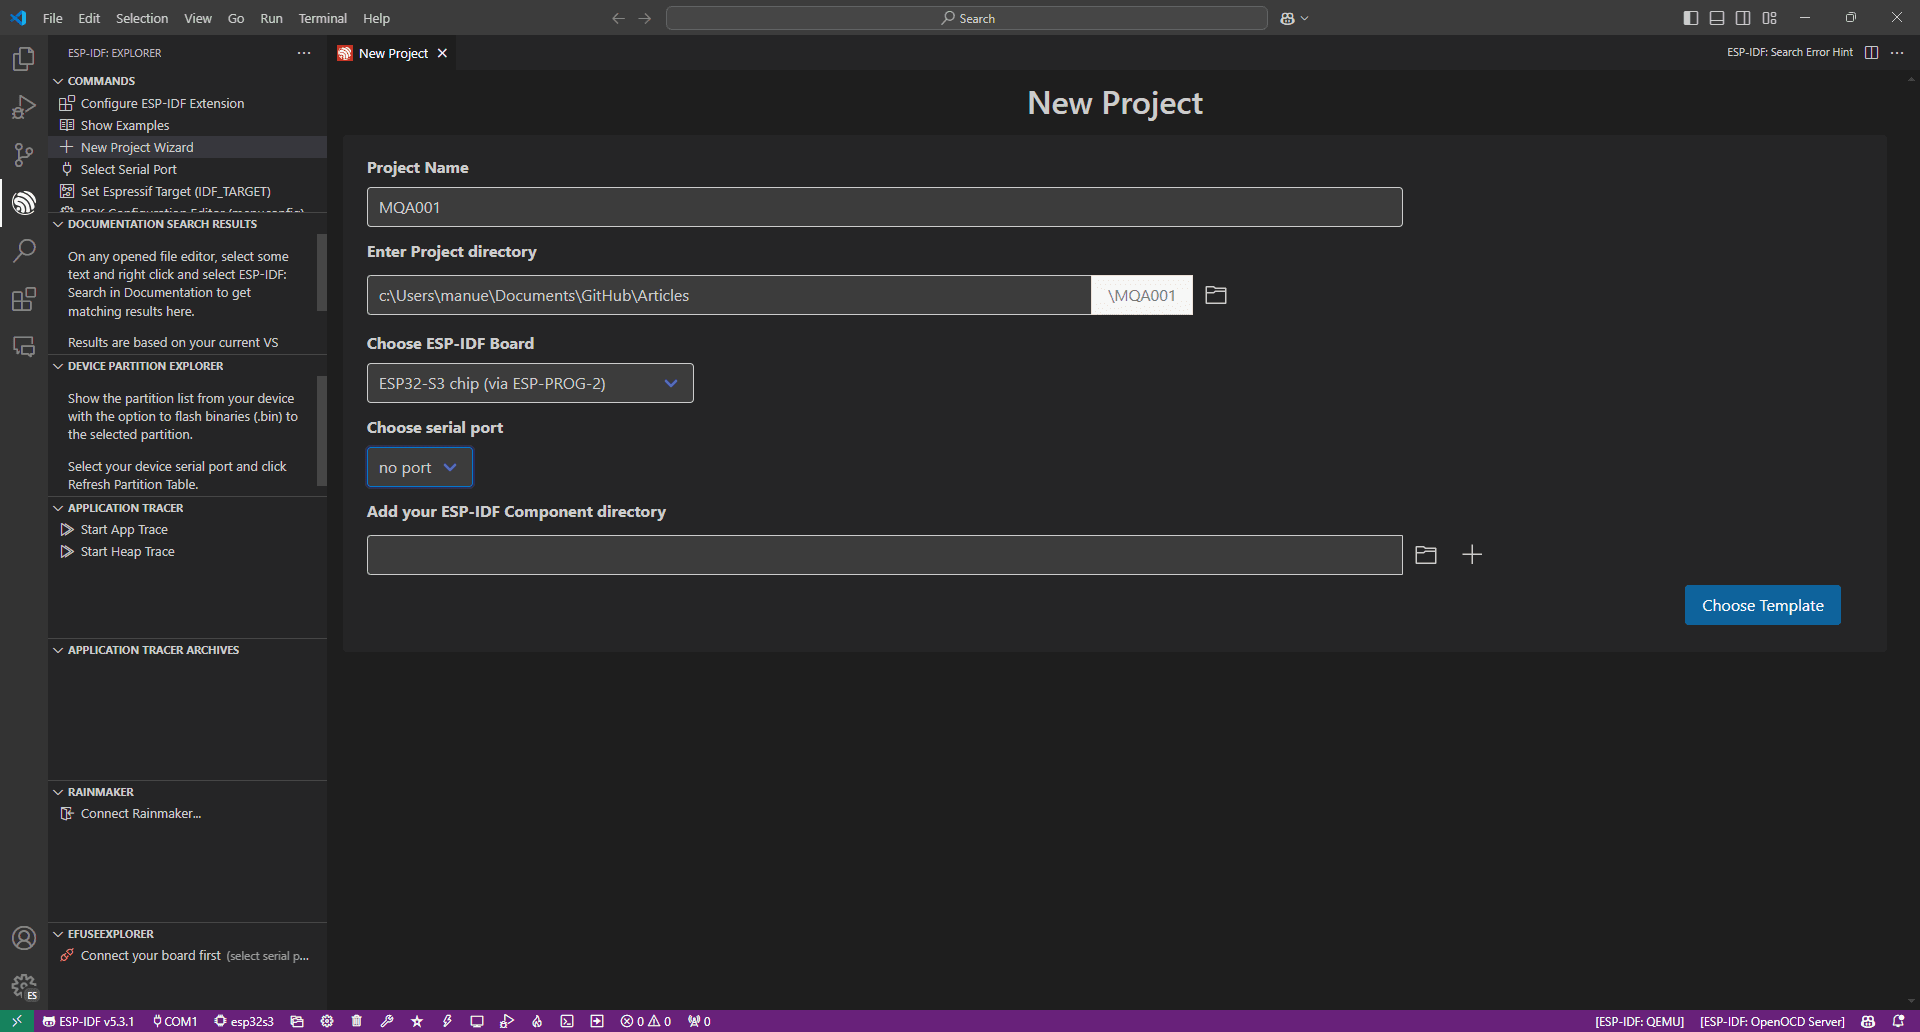The width and height of the screenshot is (1920, 1032).
Task: Click the Copilot icon next to search bar
Action: (1288, 18)
